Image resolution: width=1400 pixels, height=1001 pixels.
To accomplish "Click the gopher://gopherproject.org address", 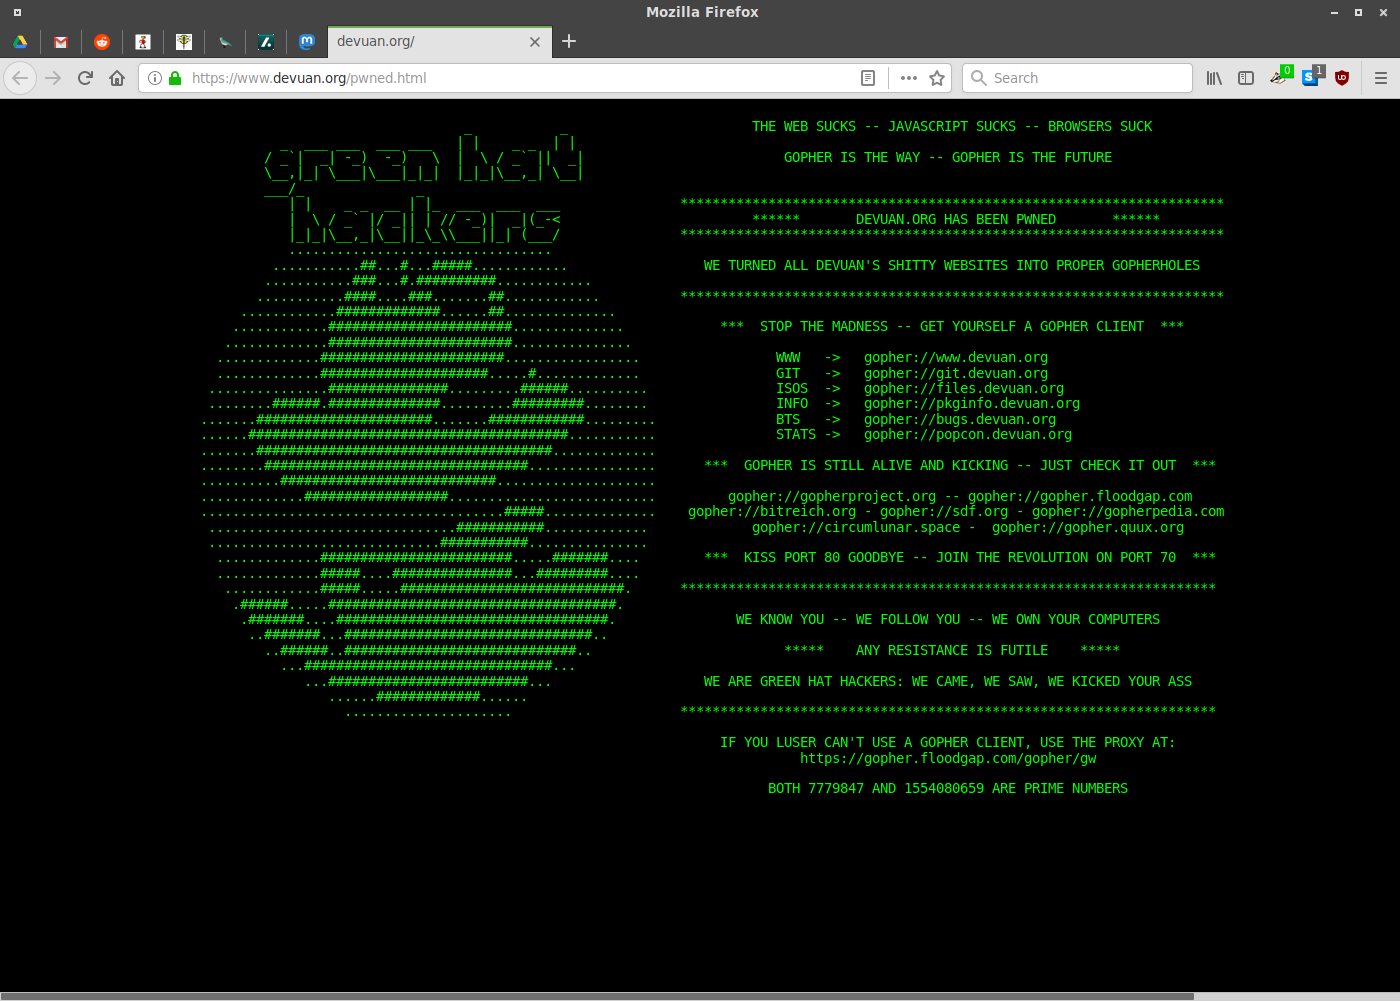I will click(832, 497).
